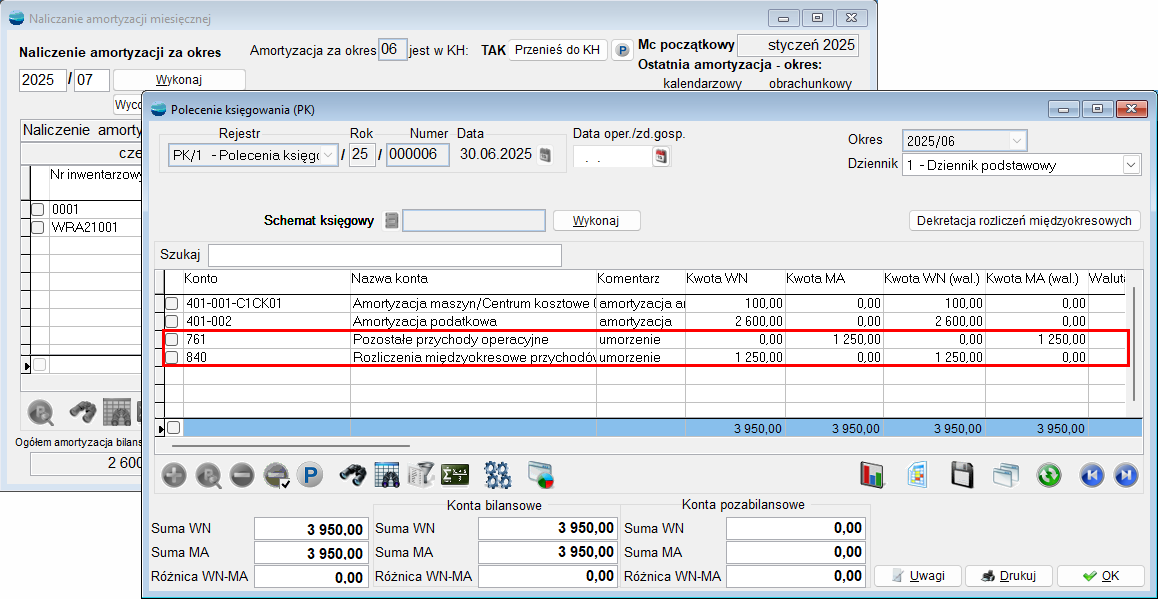Click the green refresh icon
Viewport: 1158px width, 599px height.
coord(1048,474)
